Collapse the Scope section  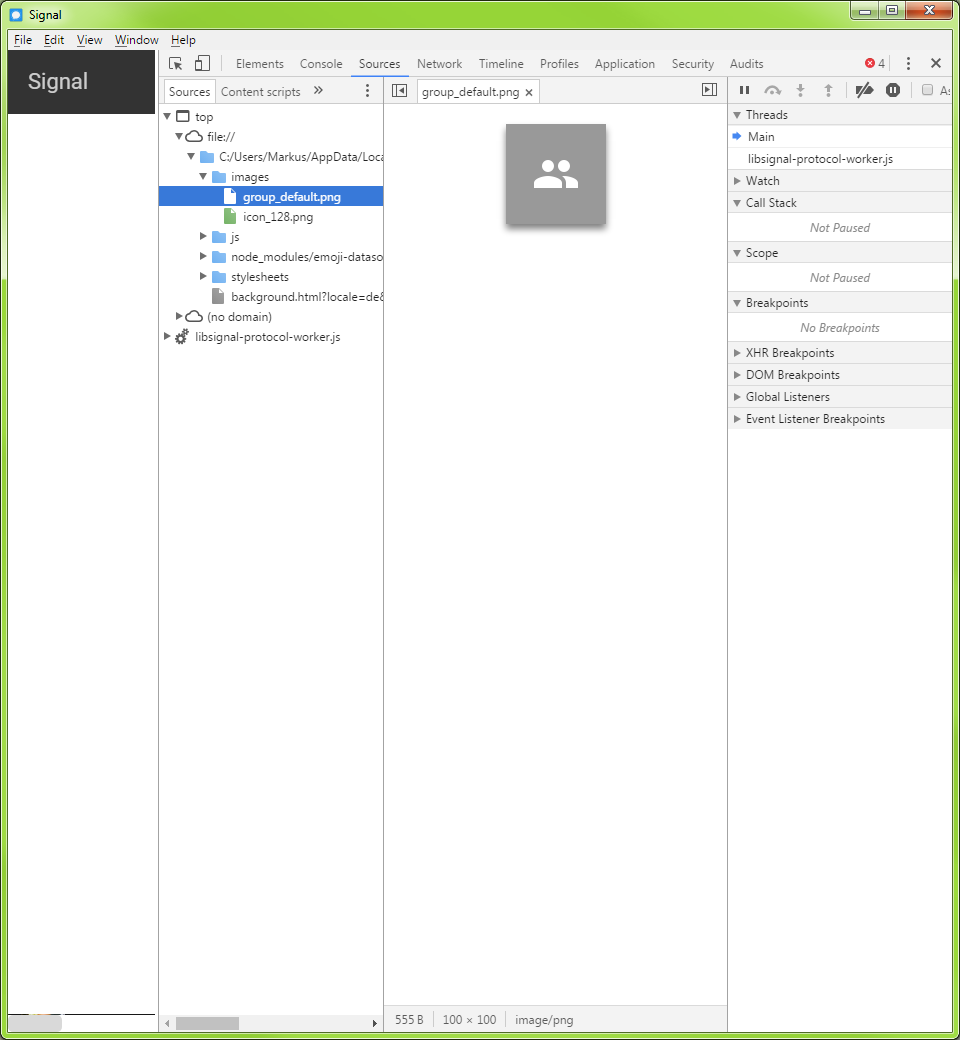click(x=839, y=253)
